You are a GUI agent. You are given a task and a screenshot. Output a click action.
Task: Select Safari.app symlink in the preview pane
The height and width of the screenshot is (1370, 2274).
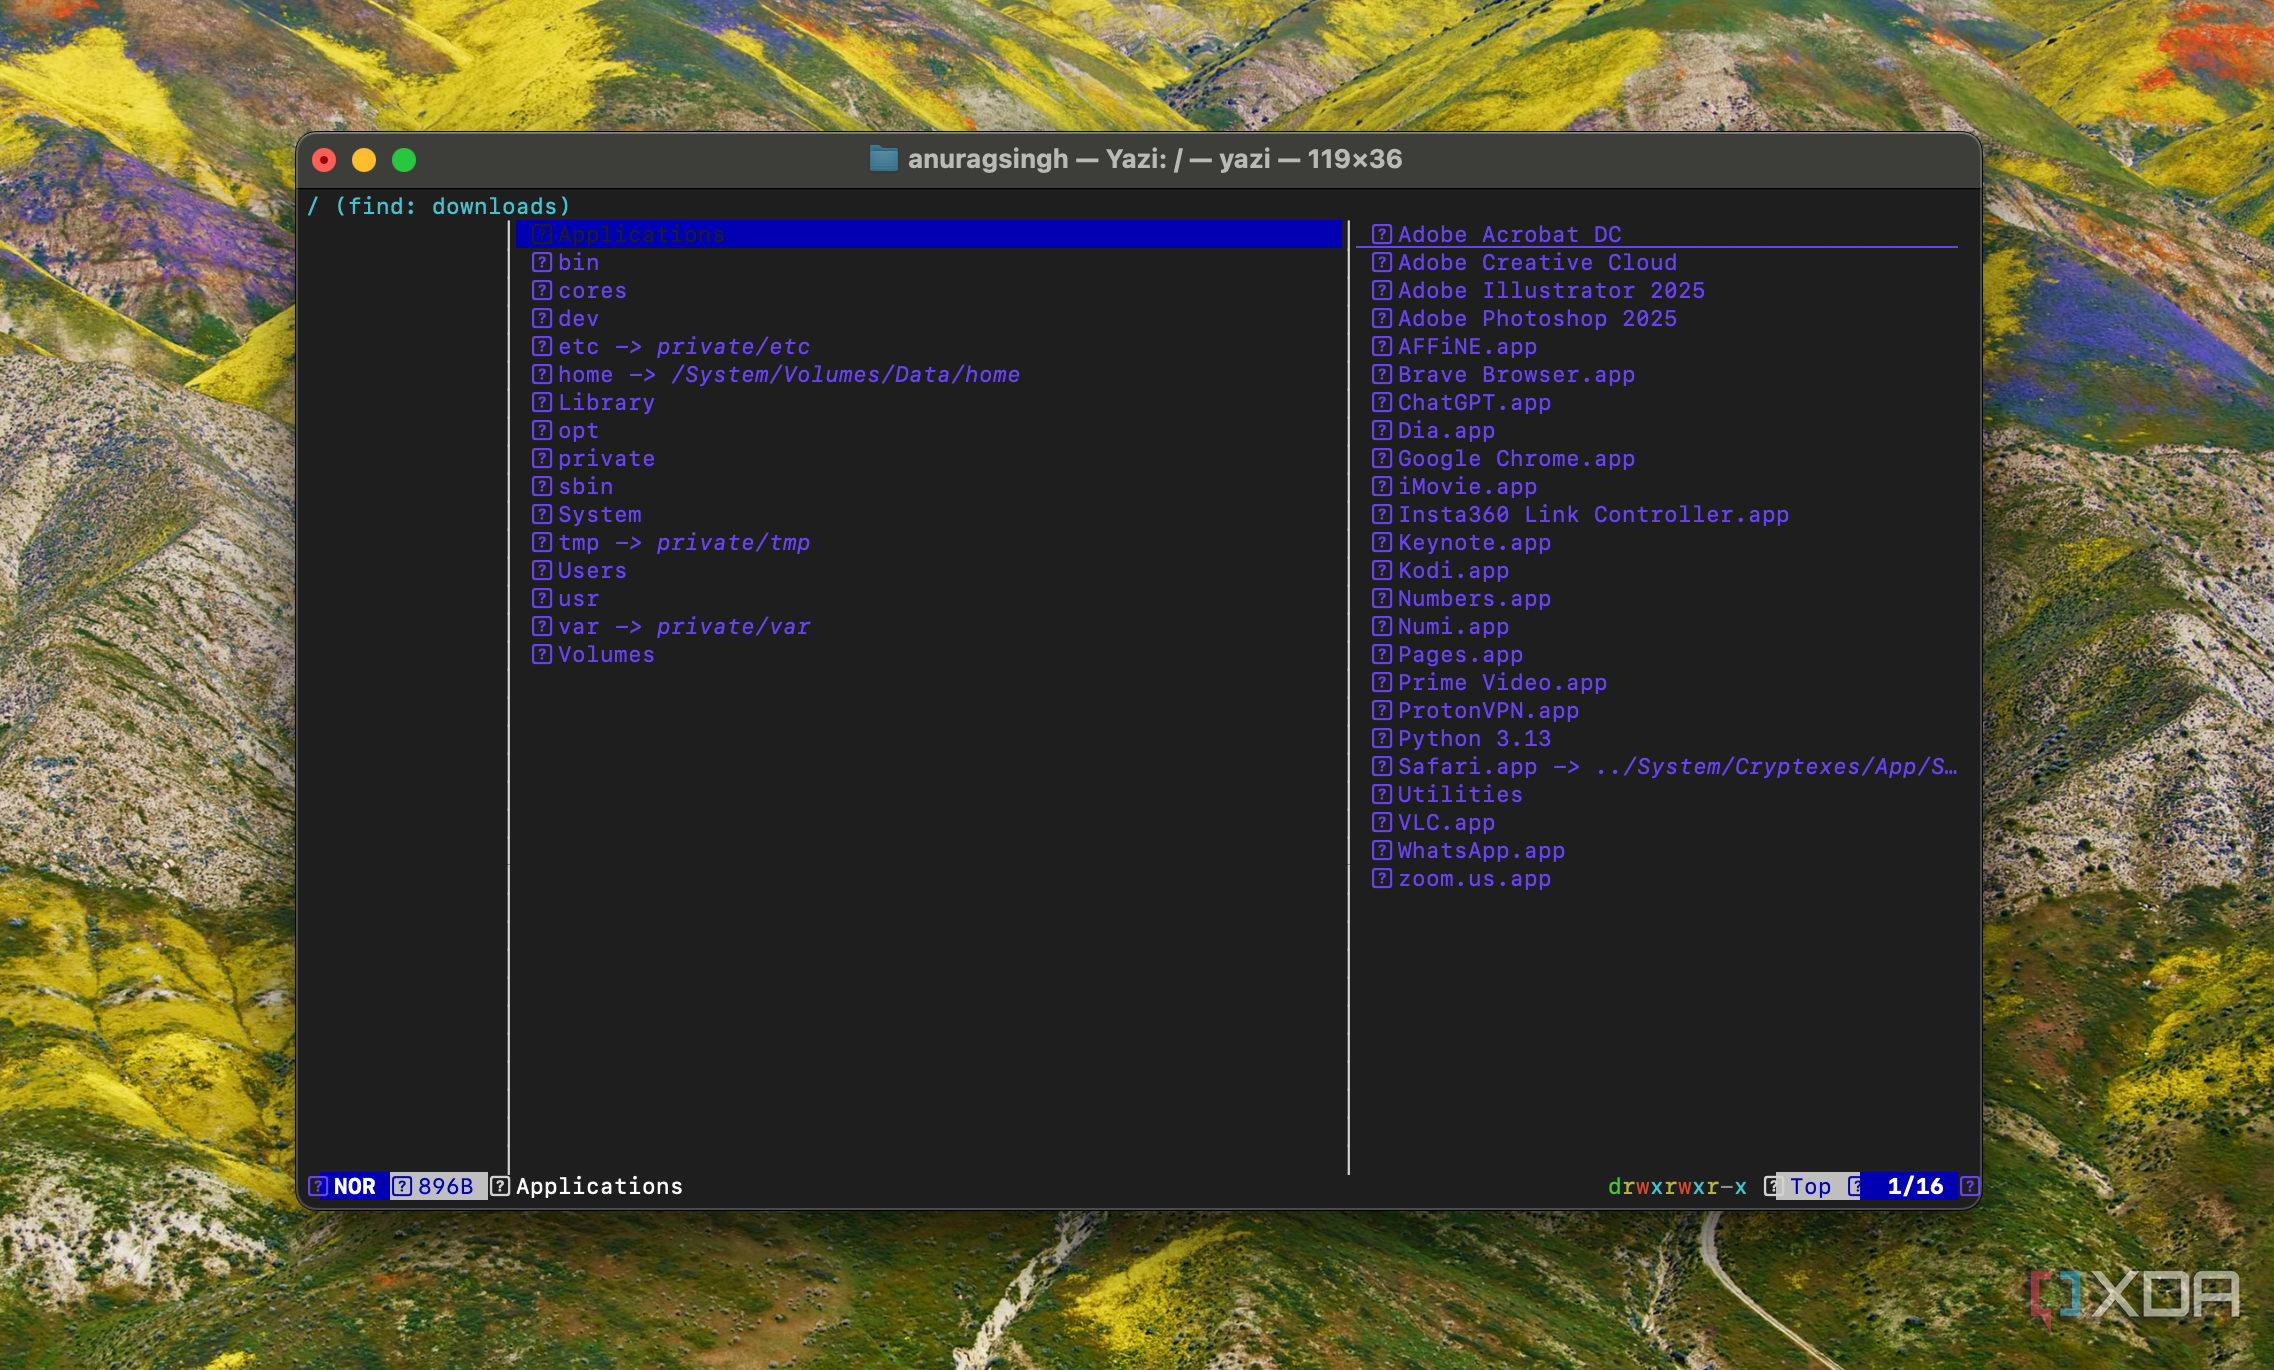click(1466, 766)
